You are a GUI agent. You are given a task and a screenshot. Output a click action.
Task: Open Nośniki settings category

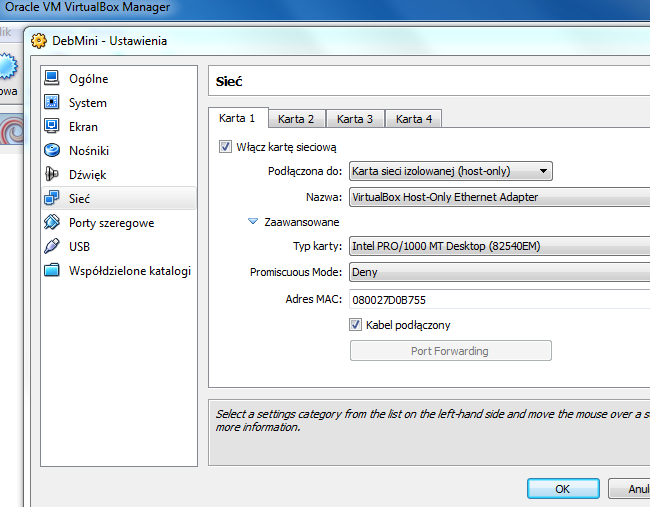[119, 150]
